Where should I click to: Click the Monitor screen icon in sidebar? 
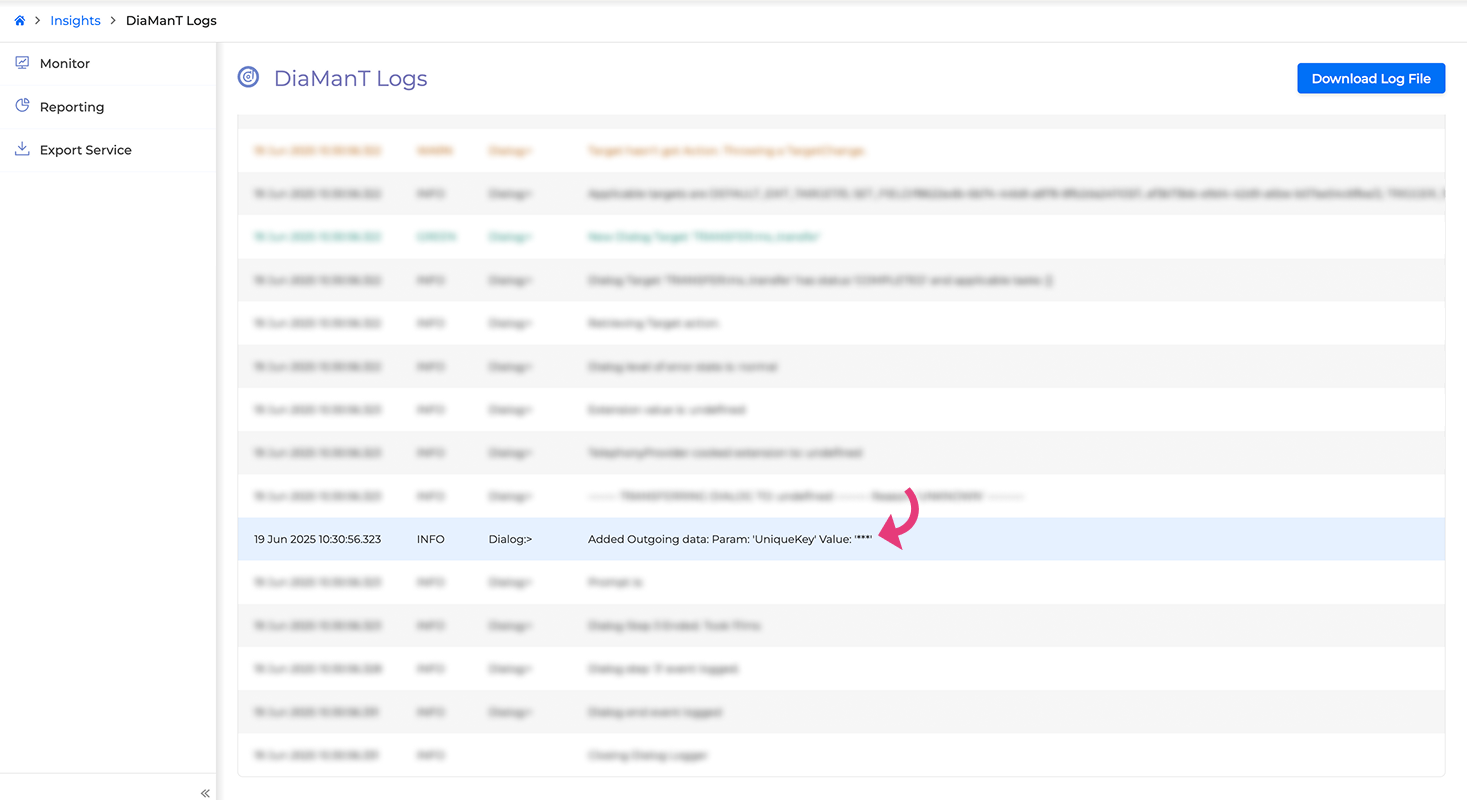(22, 63)
